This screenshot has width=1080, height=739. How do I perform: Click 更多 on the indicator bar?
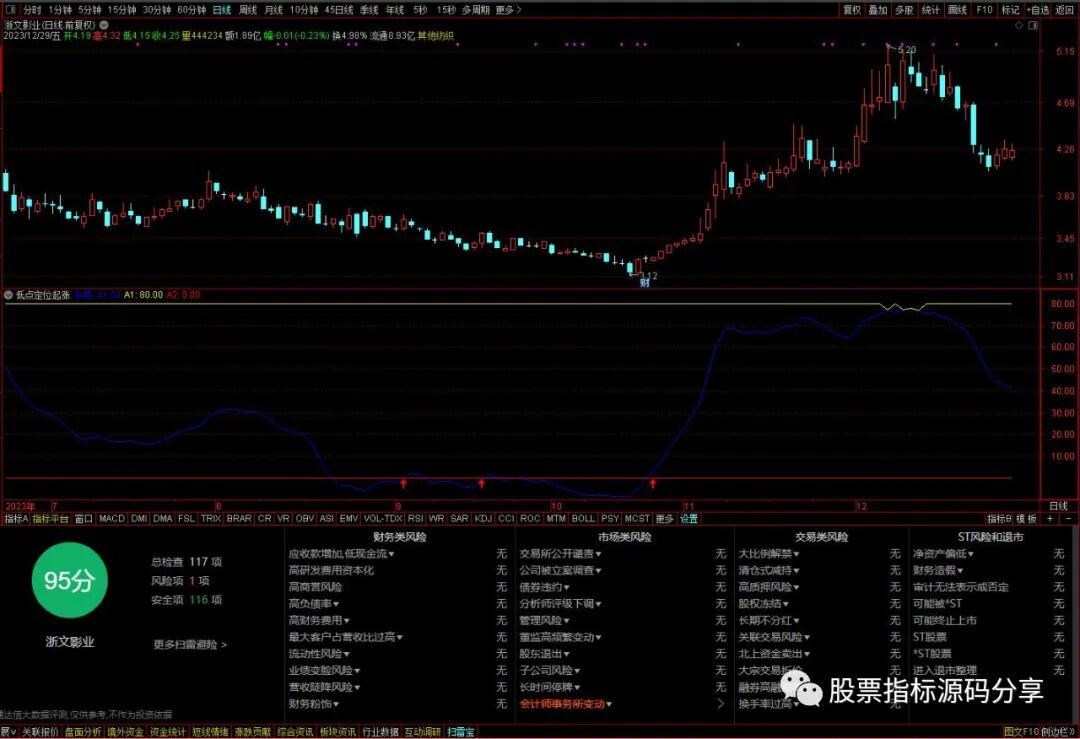(664, 519)
